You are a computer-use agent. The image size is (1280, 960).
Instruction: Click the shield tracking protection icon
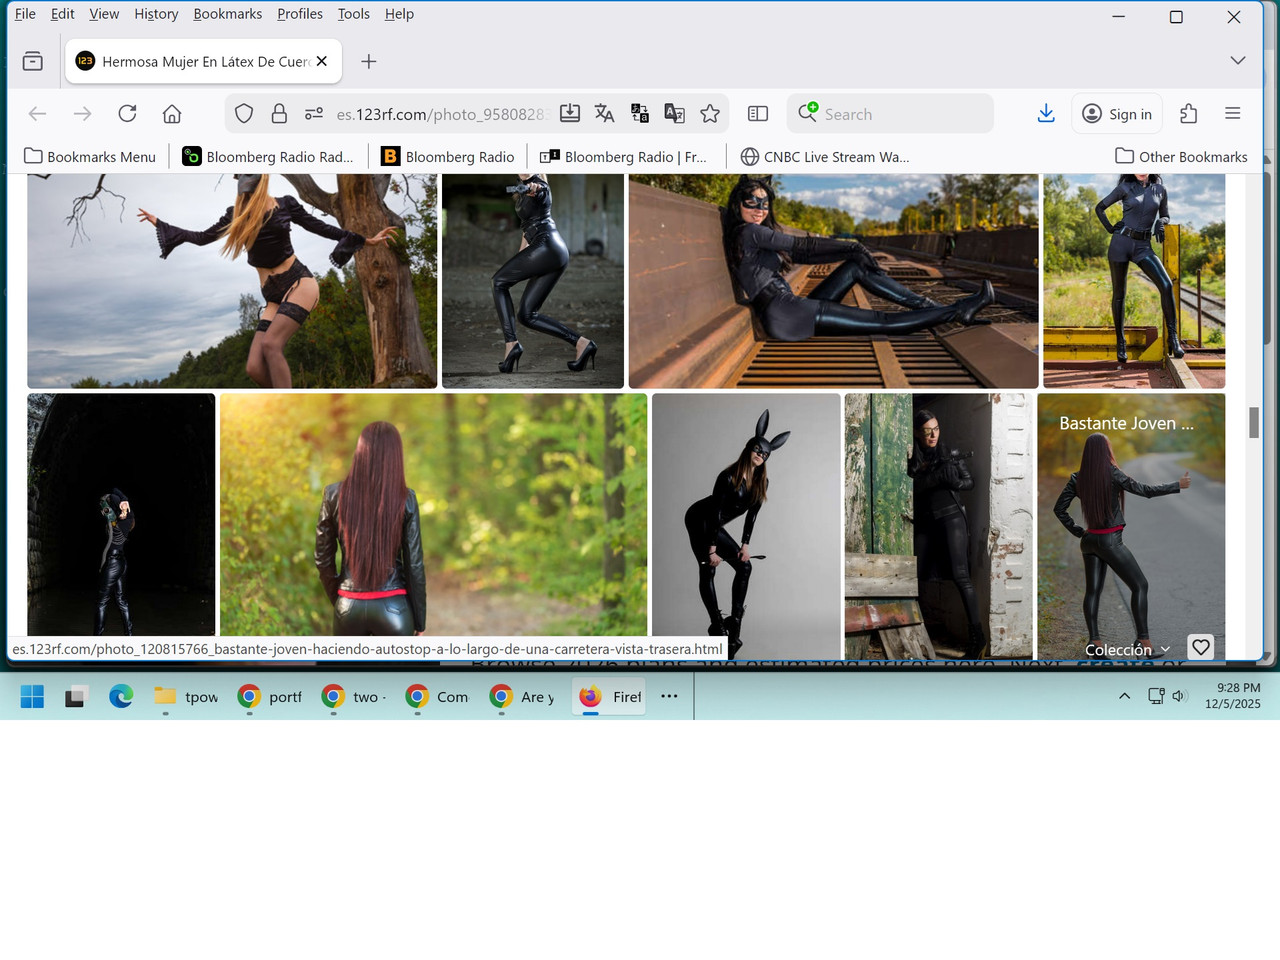pyautogui.click(x=243, y=113)
